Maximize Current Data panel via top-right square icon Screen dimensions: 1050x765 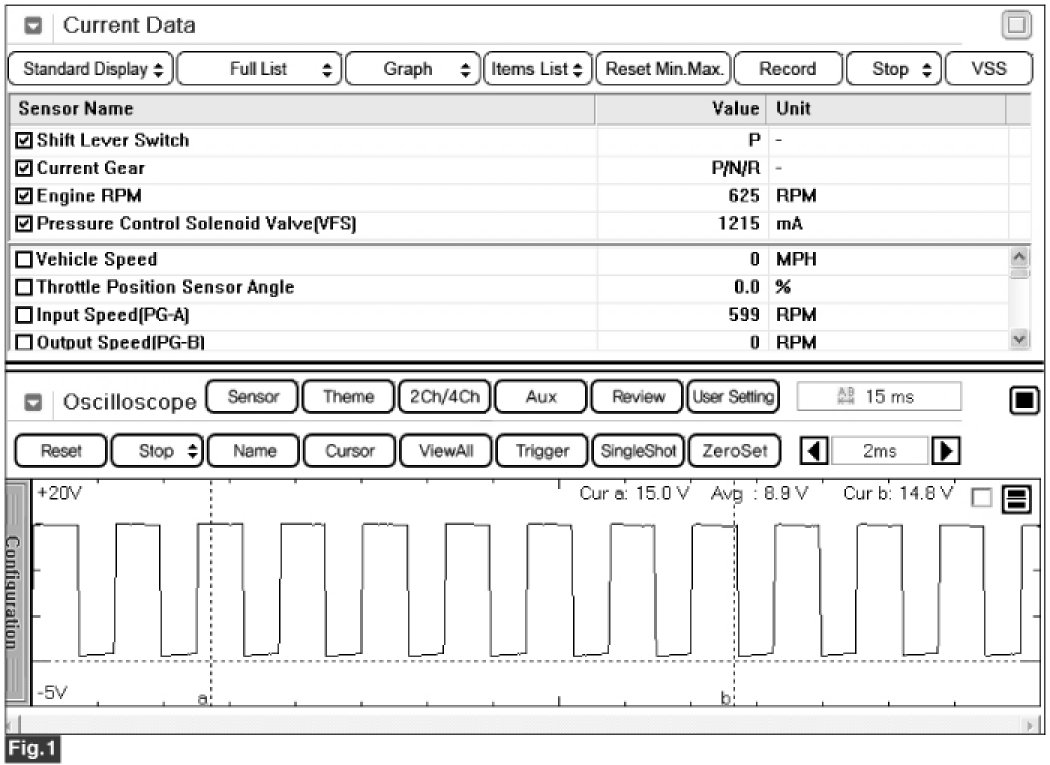1016,26
